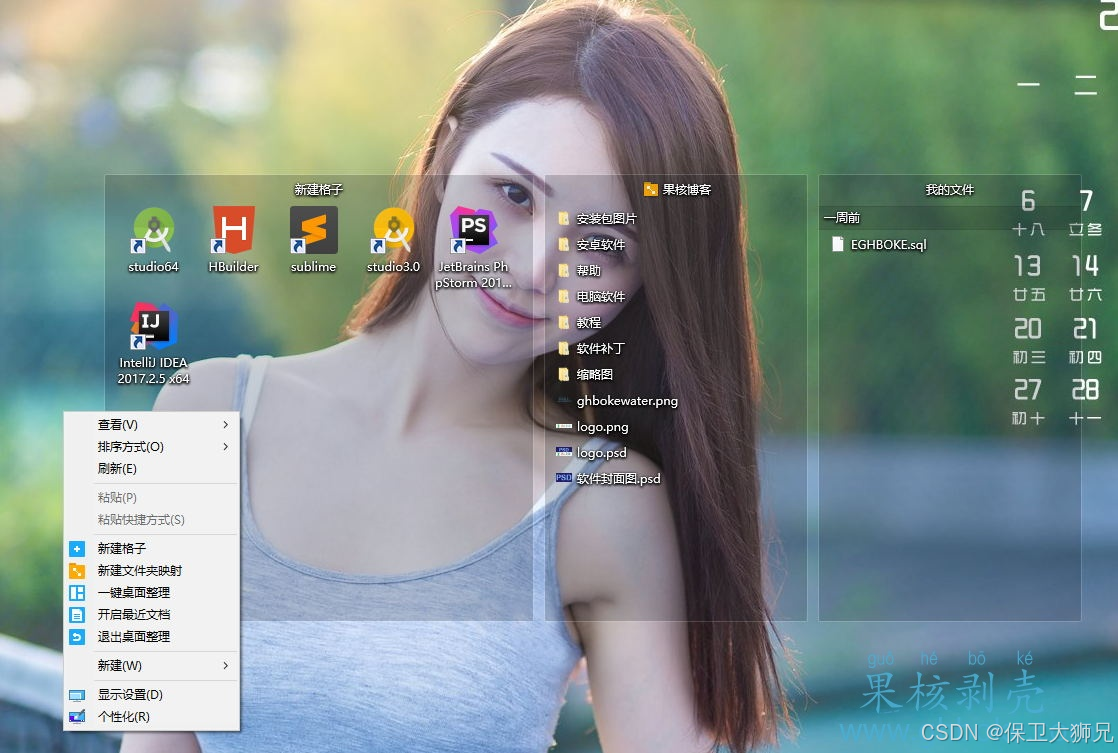
Task: Click the monitor icon for 显示设置
Action: (x=77, y=695)
